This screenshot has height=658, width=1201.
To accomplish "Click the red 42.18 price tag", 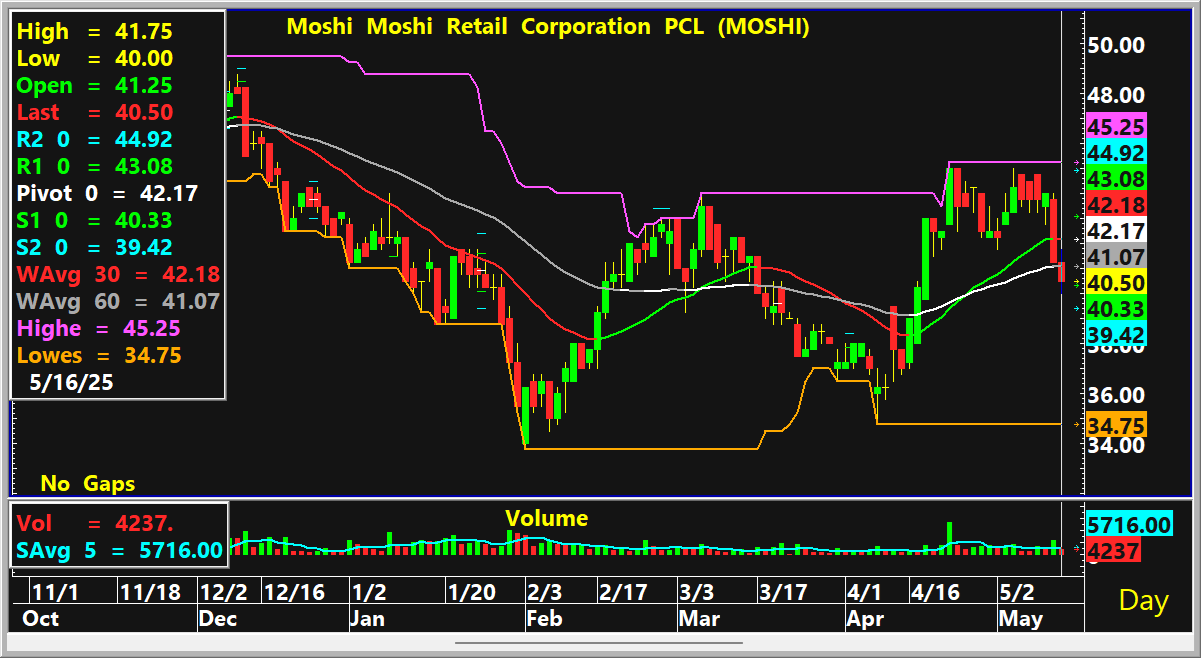I will click(1116, 205).
